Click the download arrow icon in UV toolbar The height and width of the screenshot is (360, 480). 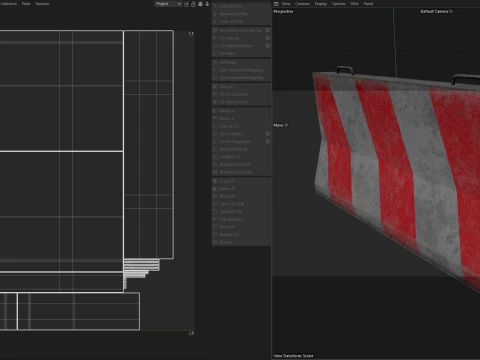[207, 4]
